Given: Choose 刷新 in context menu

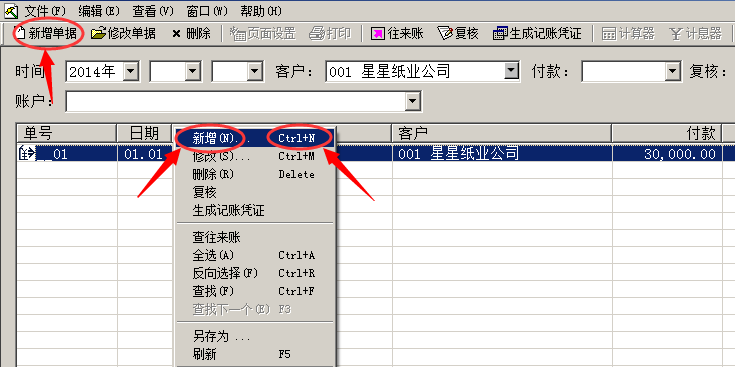Looking at the screenshot, I should pyautogui.click(x=255, y=354).
